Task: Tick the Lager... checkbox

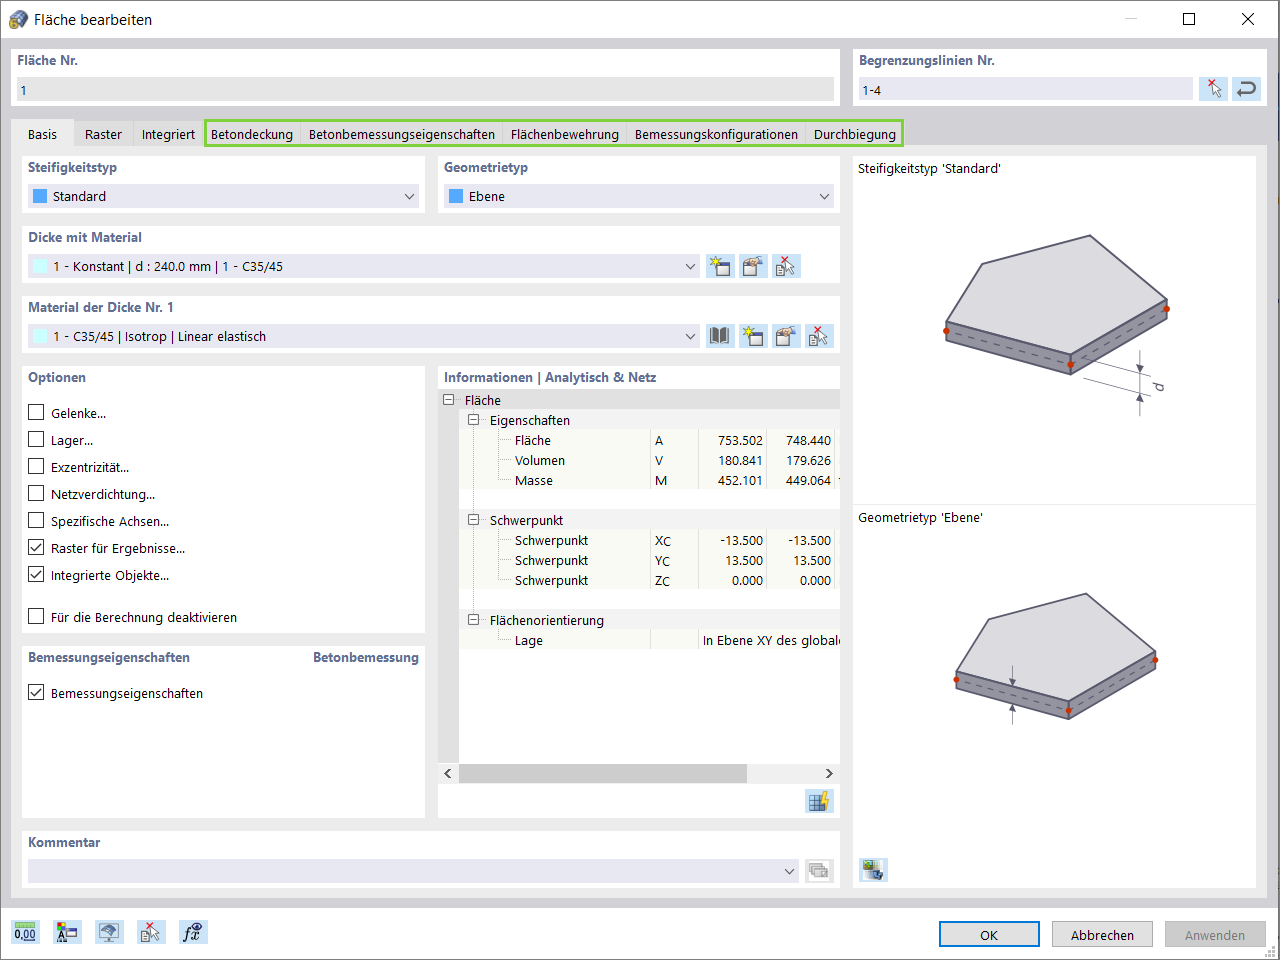Action: (x=37, y=440)
